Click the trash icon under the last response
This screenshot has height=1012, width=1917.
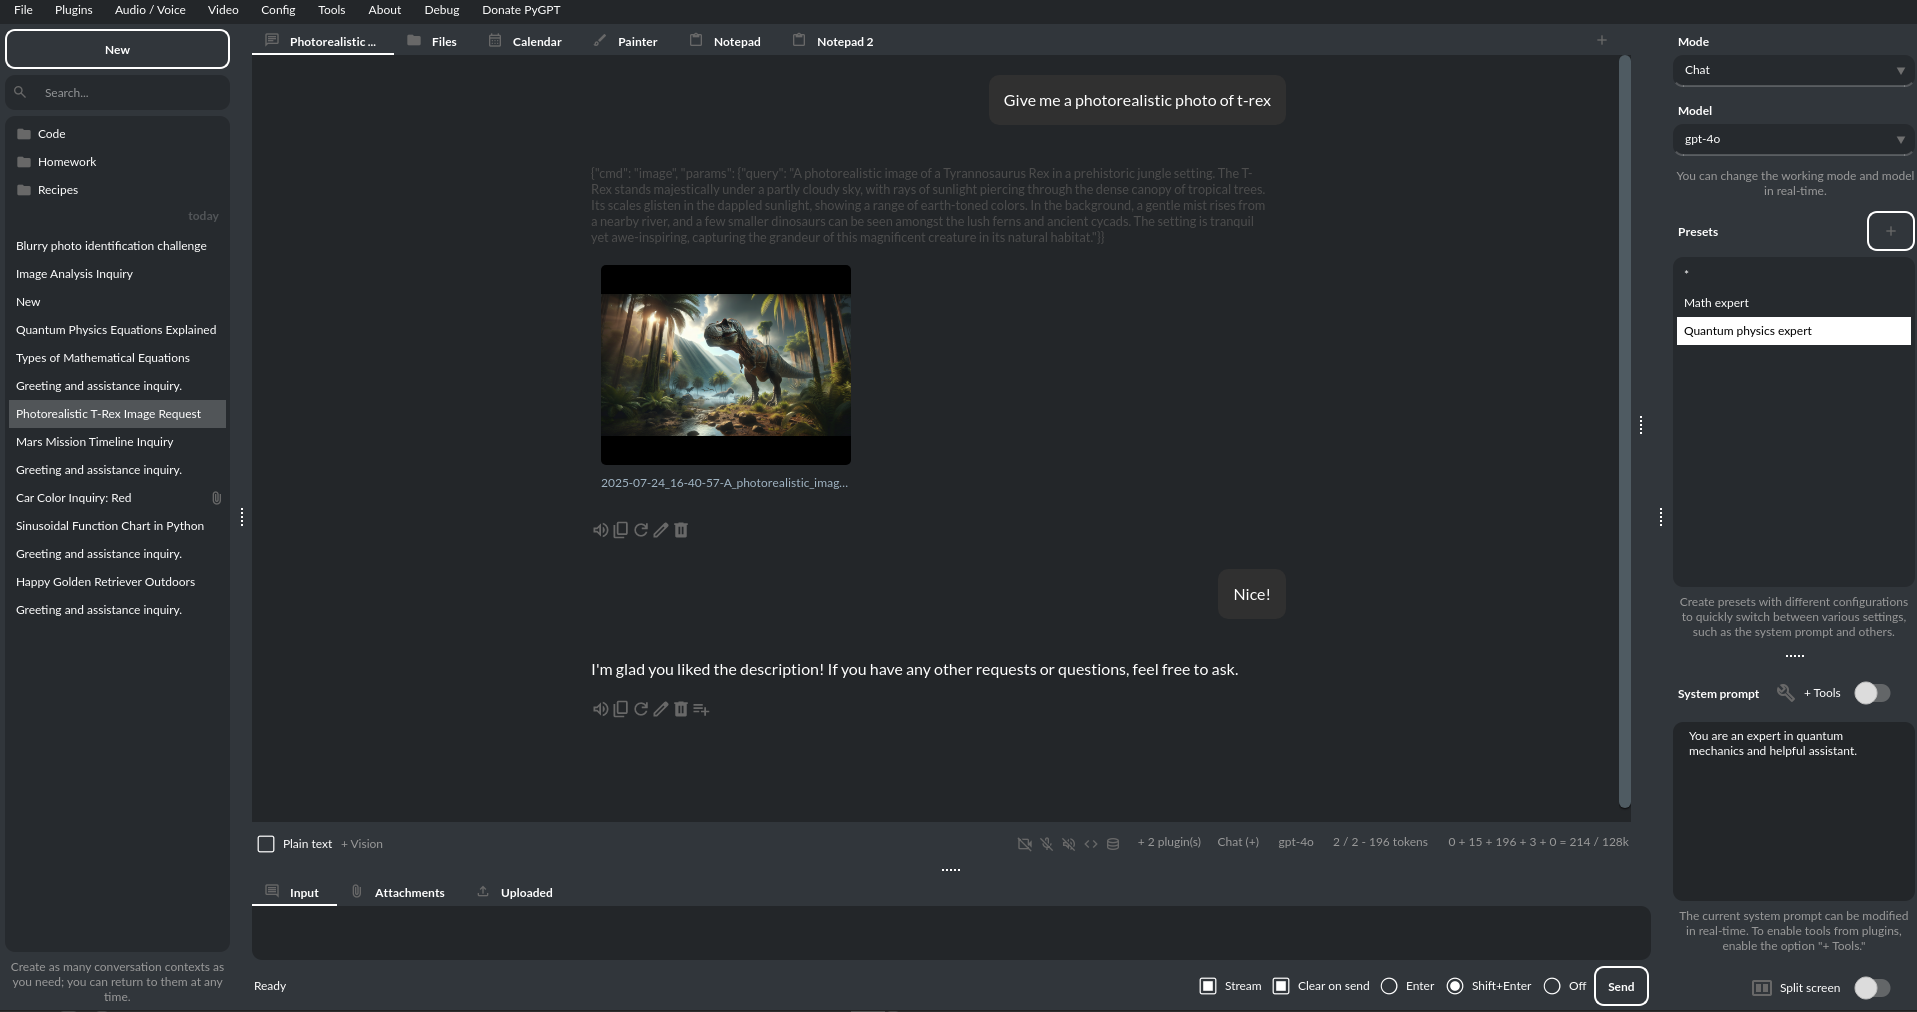(681, 709)
